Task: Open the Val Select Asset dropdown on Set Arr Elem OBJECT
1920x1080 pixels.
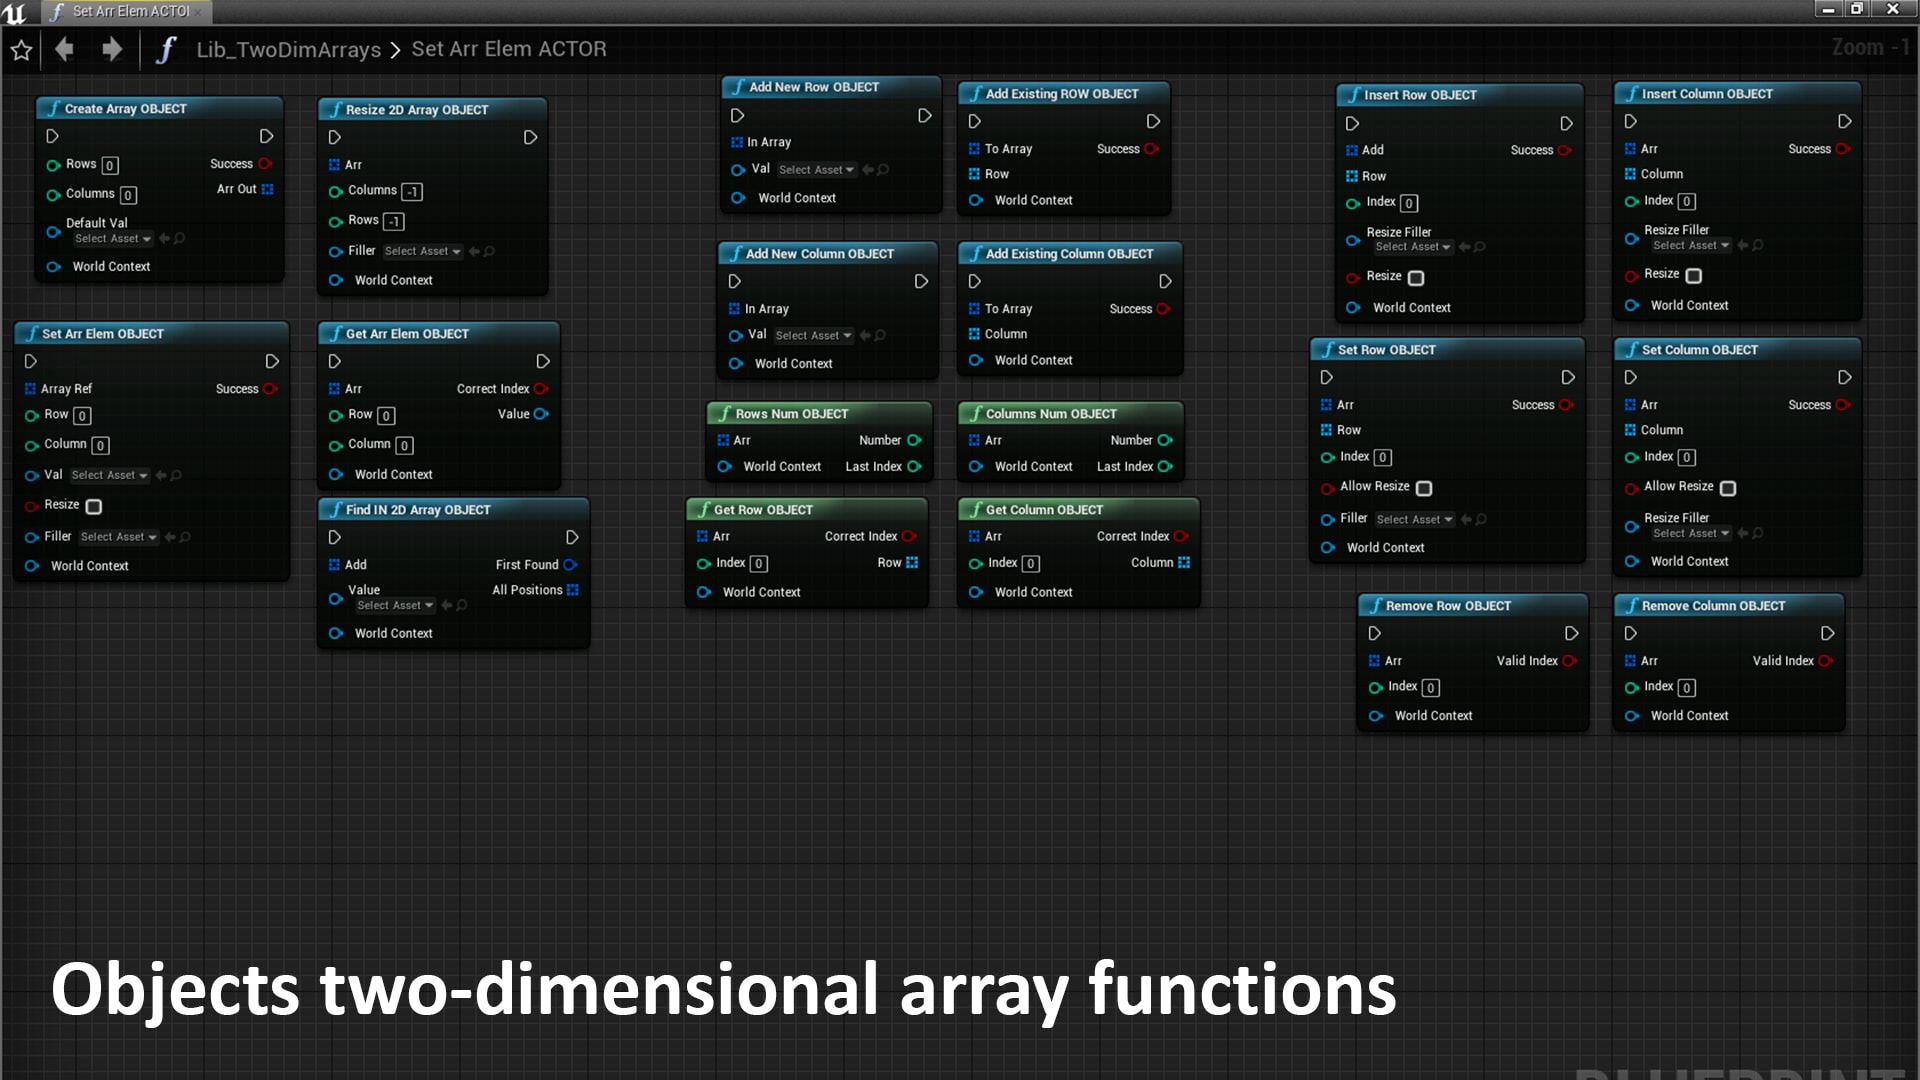Action: click(108, 476)
